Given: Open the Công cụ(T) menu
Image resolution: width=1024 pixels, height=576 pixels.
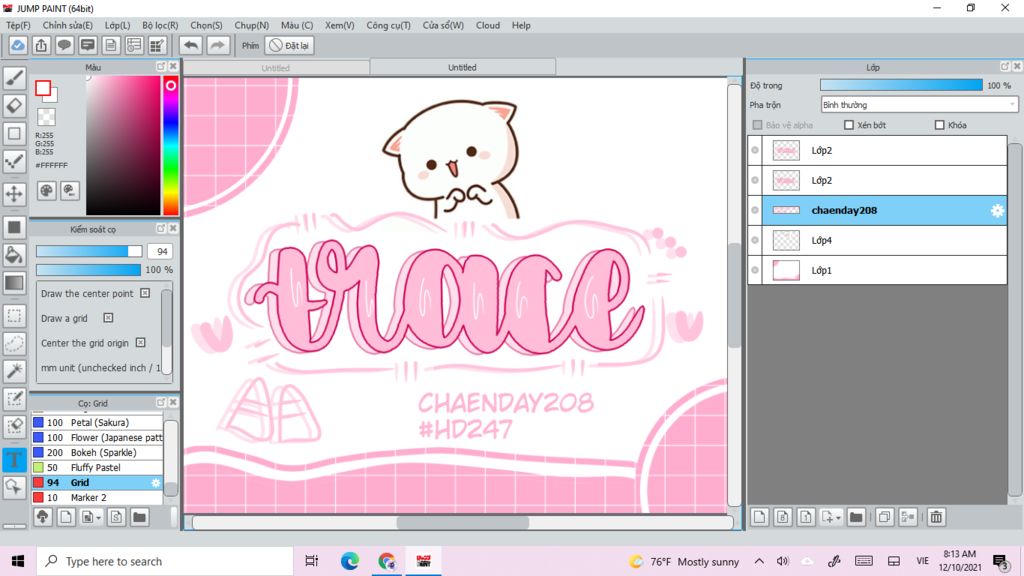Looking at the screenshot, I should [x=388, y=25].
